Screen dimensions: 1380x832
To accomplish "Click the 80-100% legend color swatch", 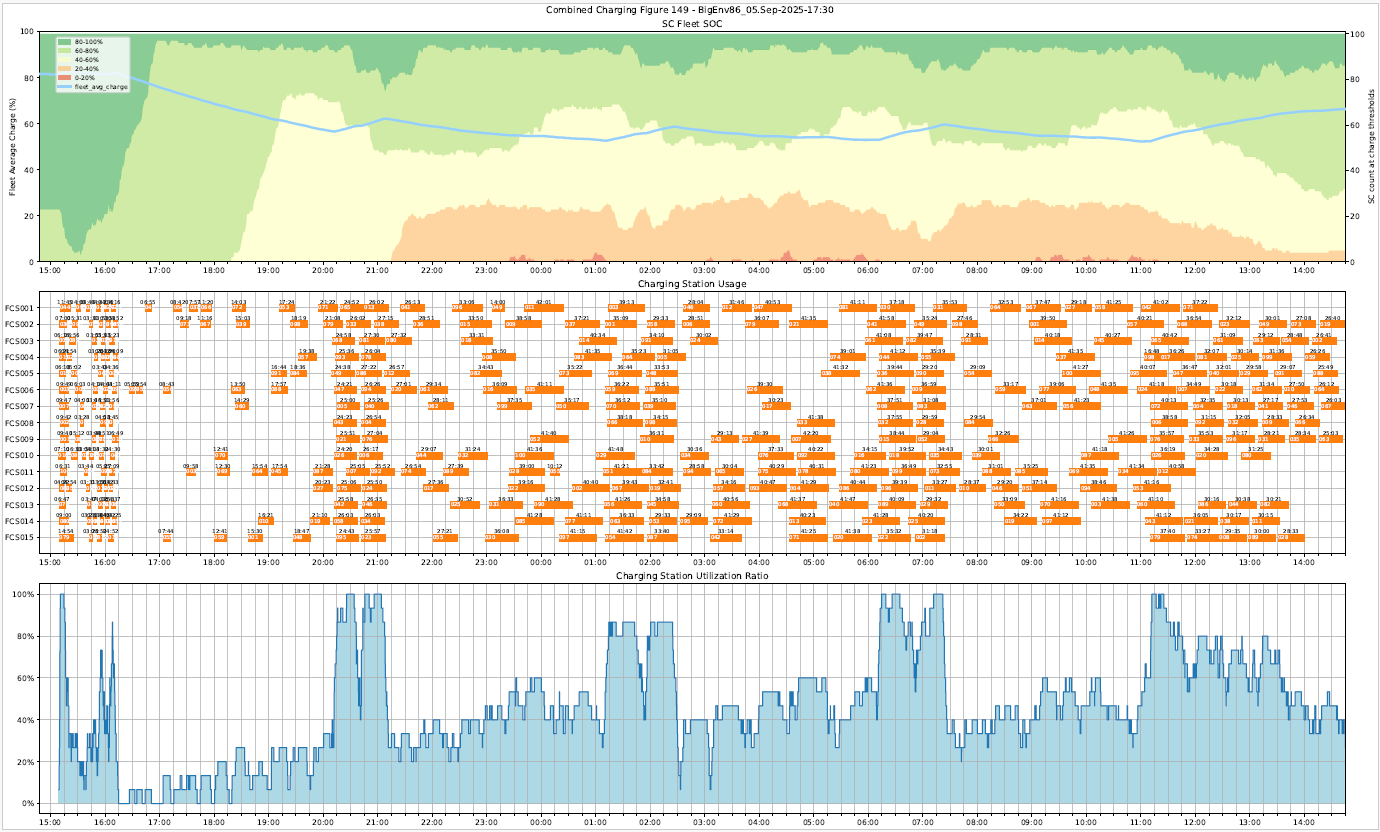I will pyautogui.click(x=65, y=41).
